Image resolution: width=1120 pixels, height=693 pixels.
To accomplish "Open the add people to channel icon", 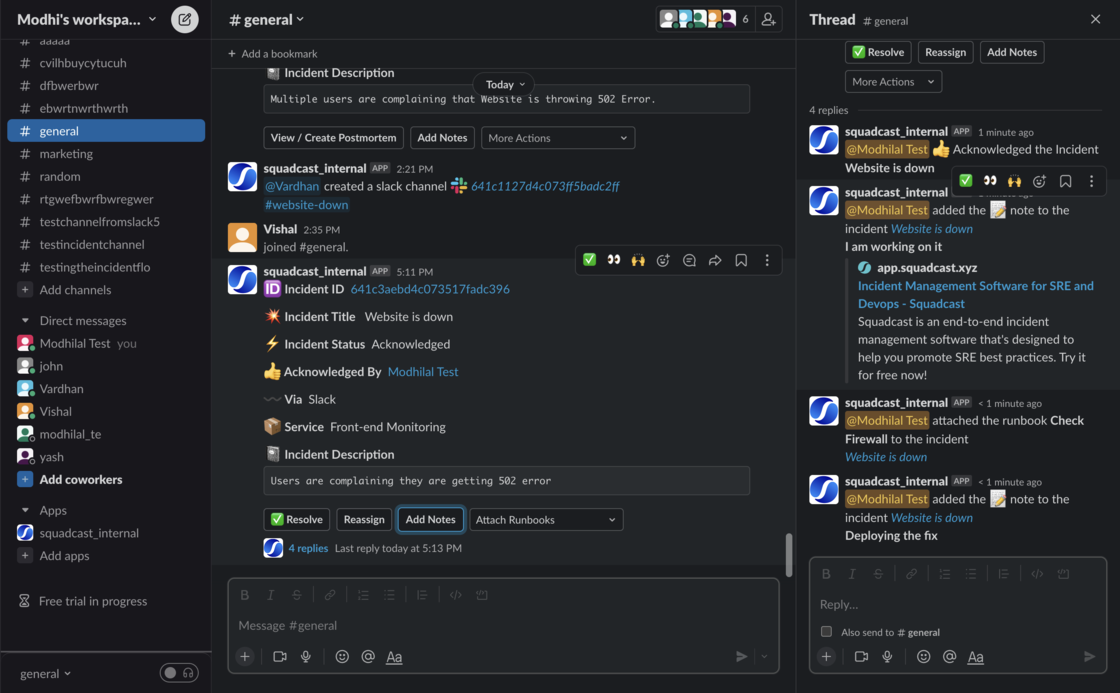I will pyautogui.click(x=769, y=19).
